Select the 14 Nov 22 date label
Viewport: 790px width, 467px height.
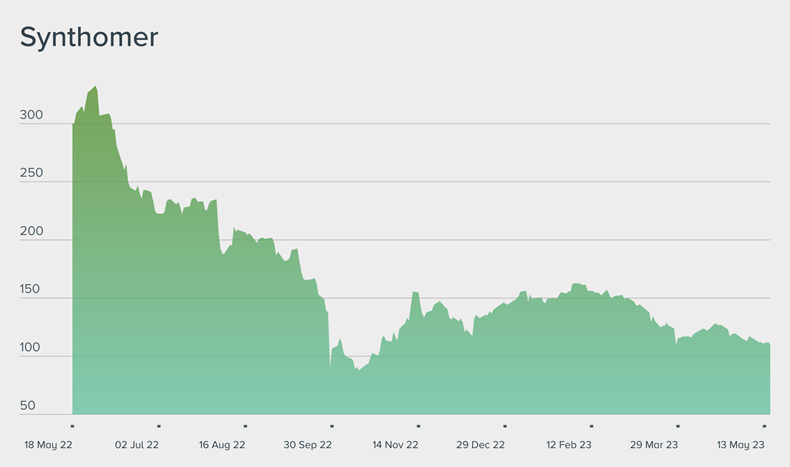tap(395, 444)
